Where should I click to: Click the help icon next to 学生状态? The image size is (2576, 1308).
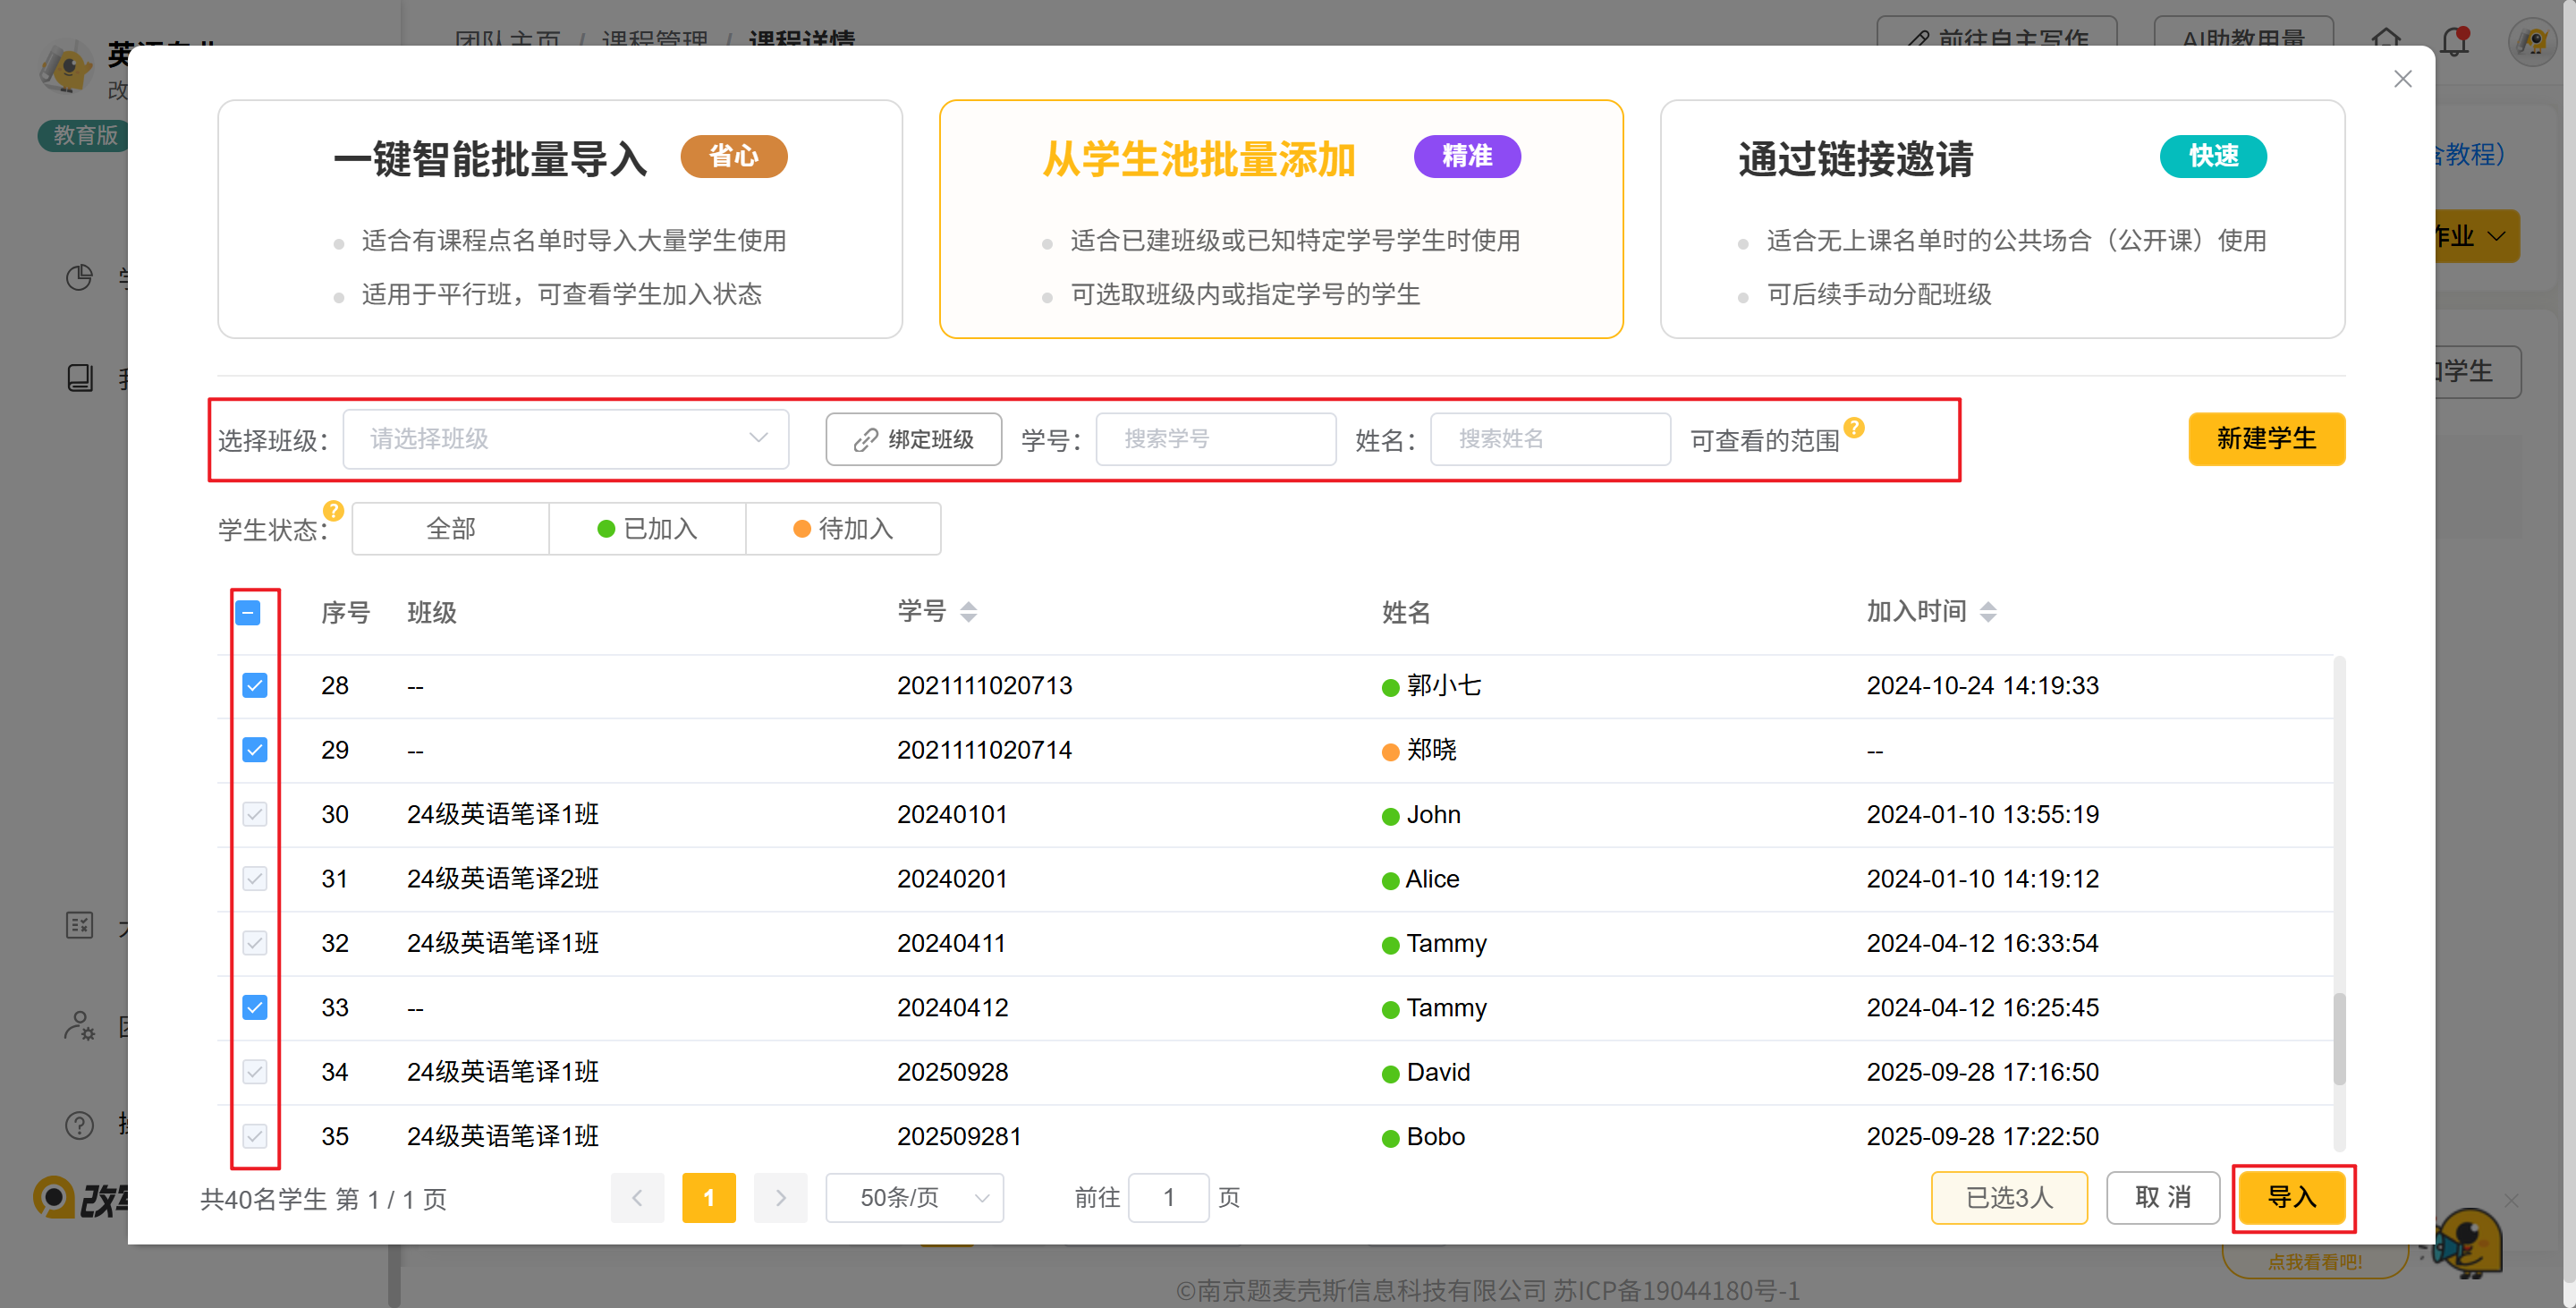coord(334,511)
